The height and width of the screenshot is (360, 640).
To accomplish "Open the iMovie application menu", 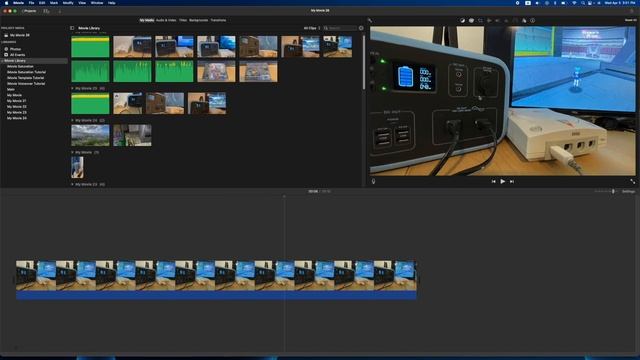I will point(18,3).
